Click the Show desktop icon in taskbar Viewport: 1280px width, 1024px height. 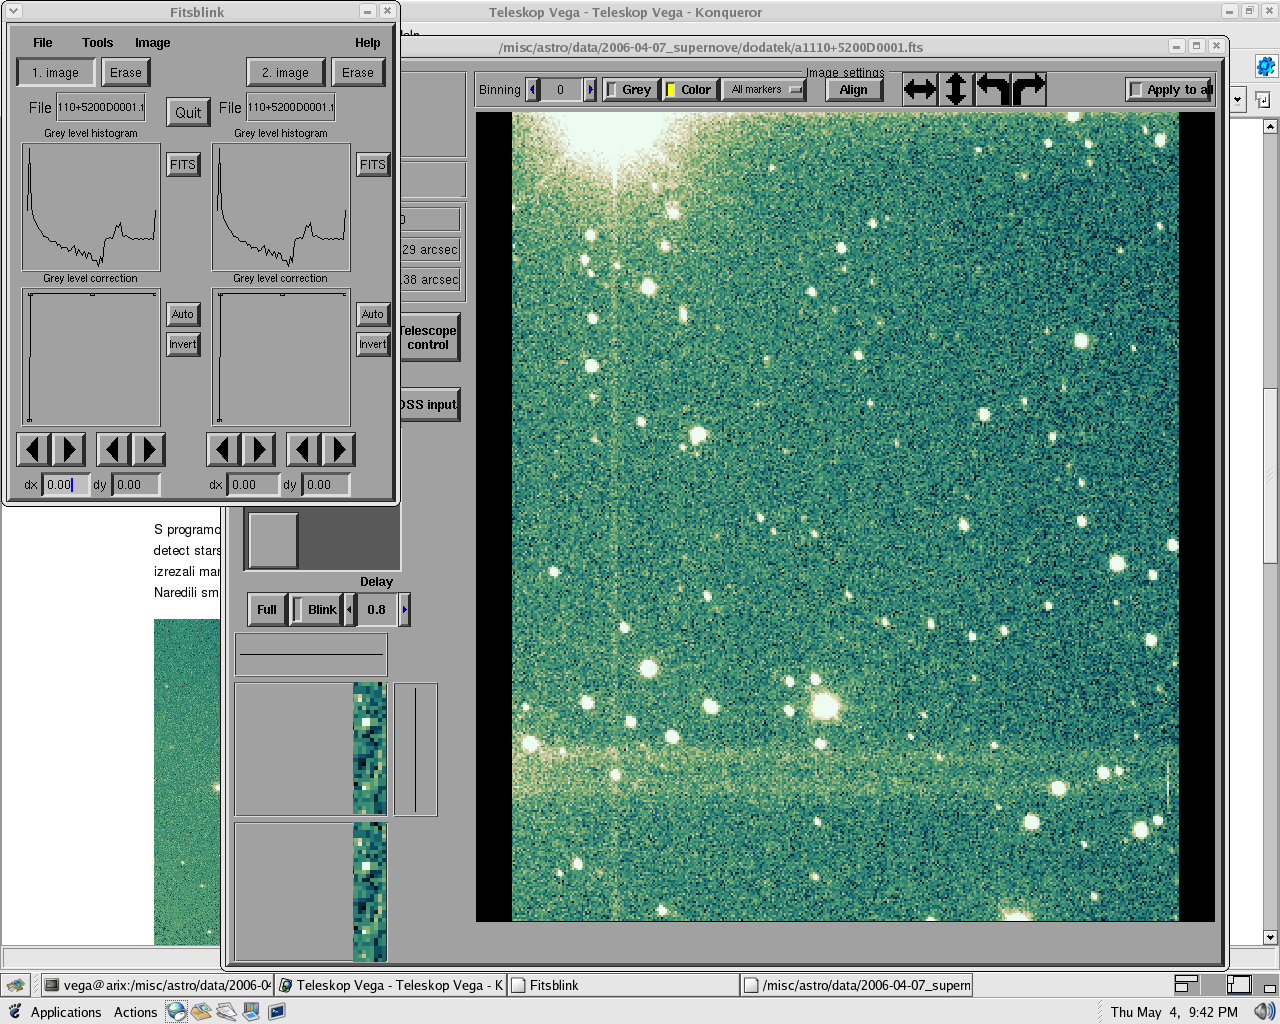click(16, 985)
